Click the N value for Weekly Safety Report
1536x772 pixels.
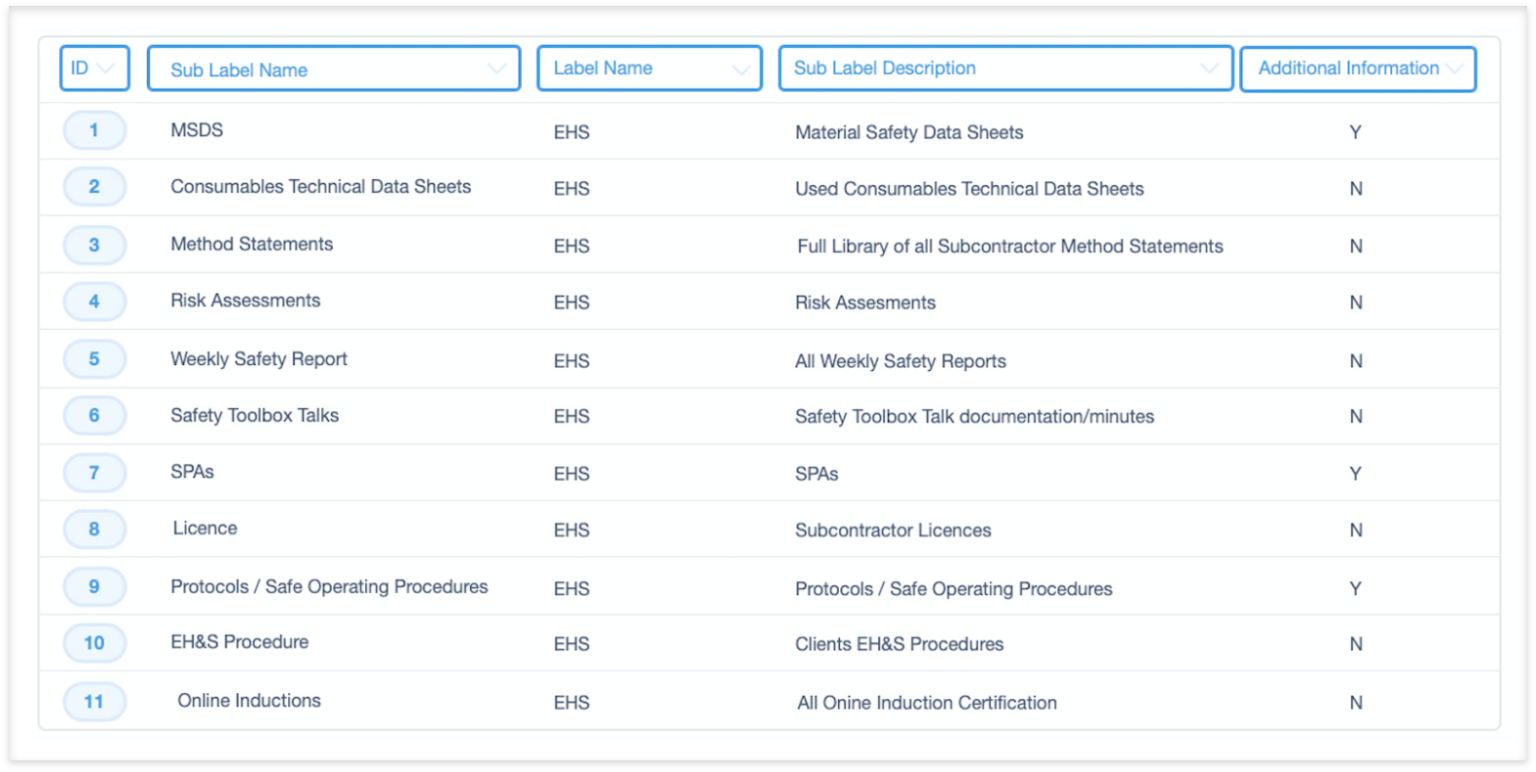point(1355,359)
